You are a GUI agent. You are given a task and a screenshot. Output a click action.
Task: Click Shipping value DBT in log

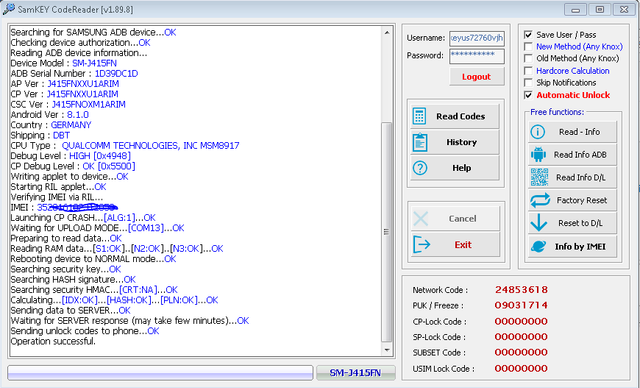click(61, 135)
